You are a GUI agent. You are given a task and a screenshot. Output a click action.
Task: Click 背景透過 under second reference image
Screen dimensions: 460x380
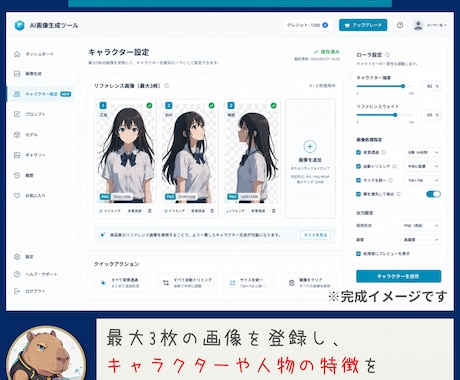point(198,211)
